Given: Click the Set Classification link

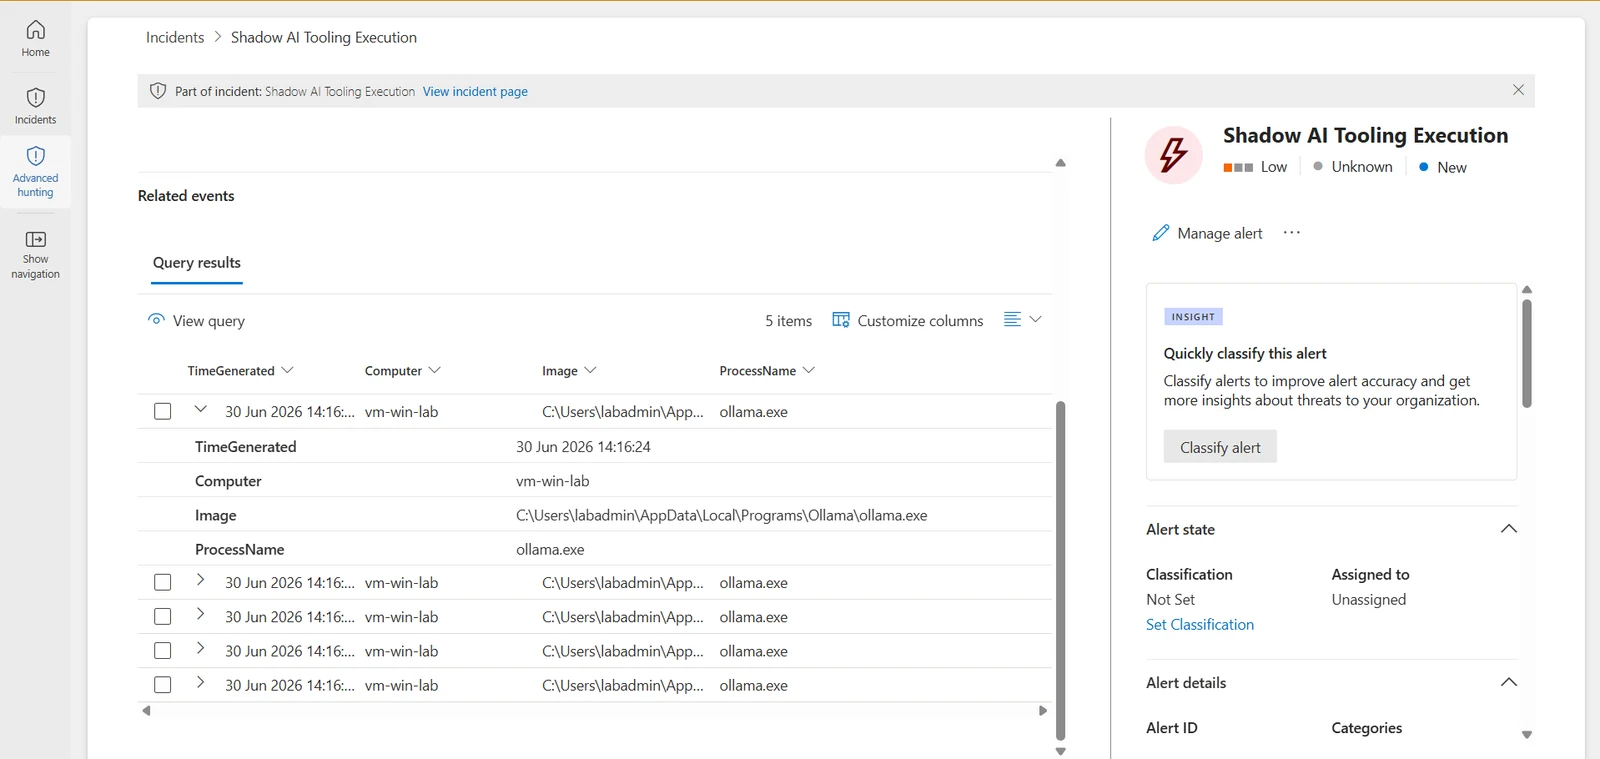Looking at the screenshot, I should click(x=1200, y=624).
